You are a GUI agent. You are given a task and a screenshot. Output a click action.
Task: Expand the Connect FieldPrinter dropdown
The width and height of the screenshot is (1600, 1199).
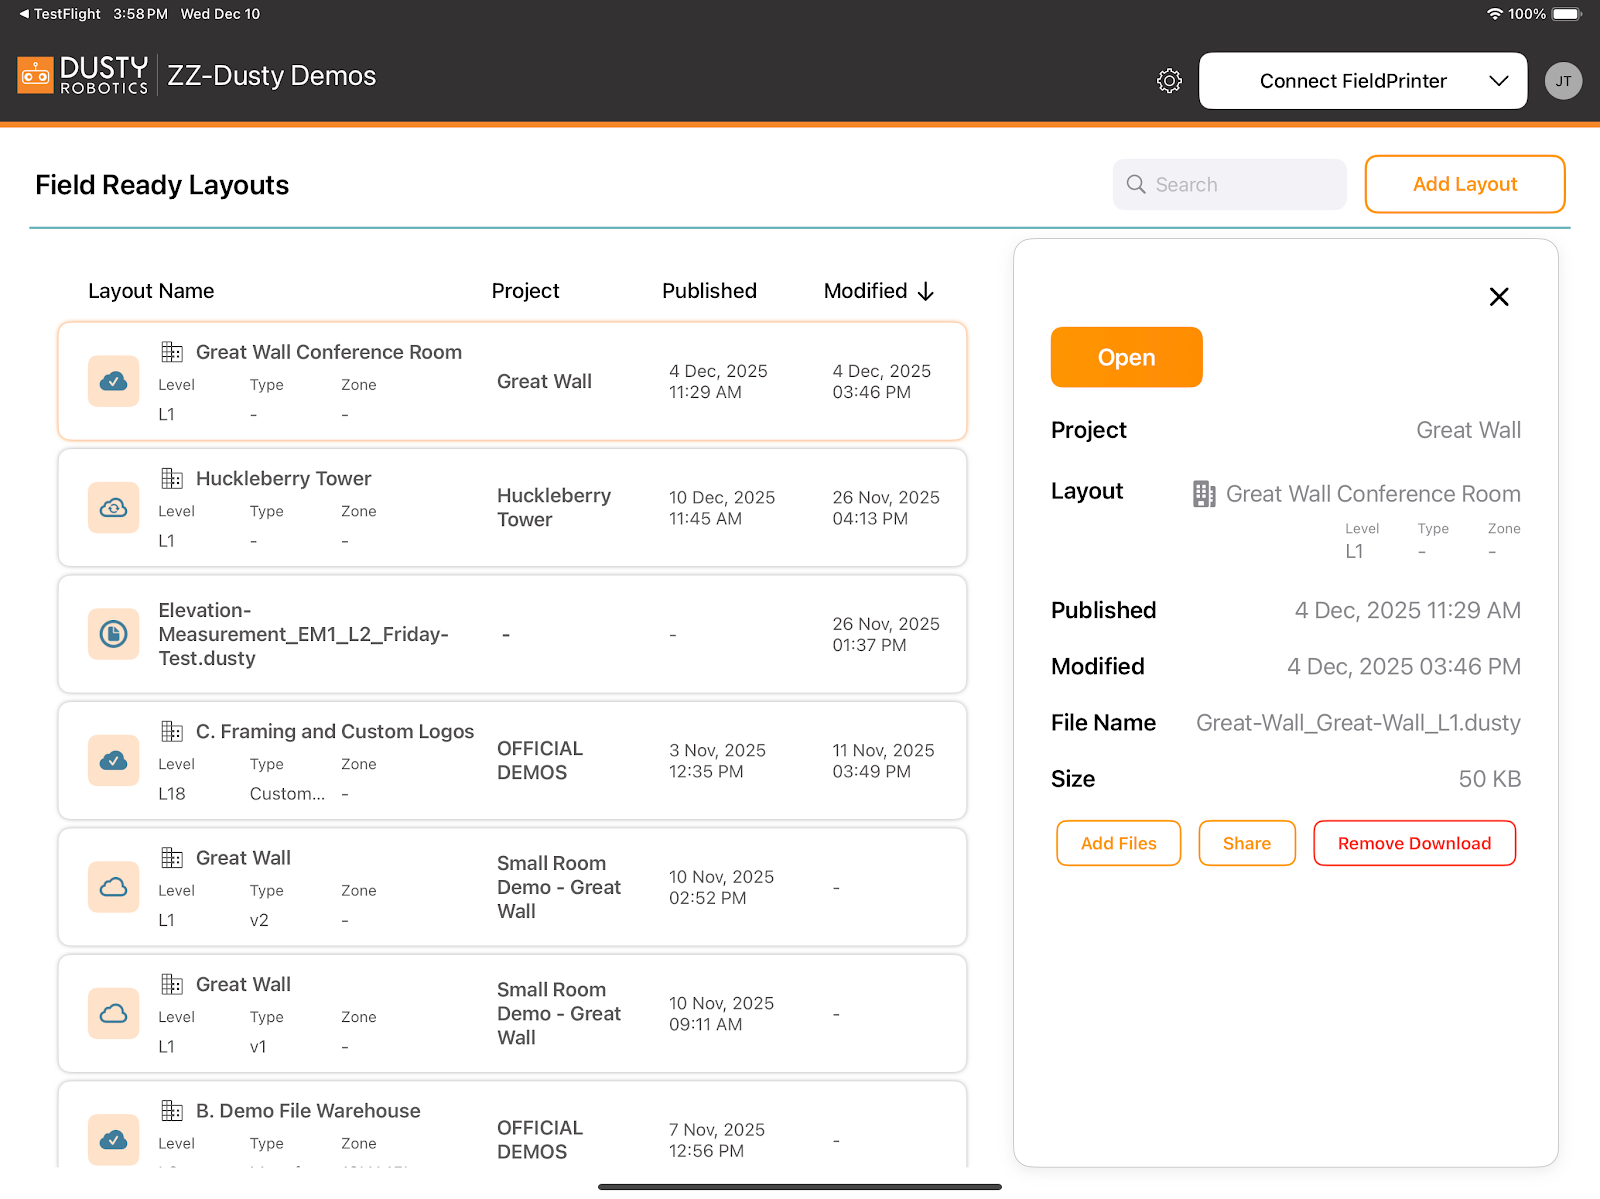(x=1363, y=81)
